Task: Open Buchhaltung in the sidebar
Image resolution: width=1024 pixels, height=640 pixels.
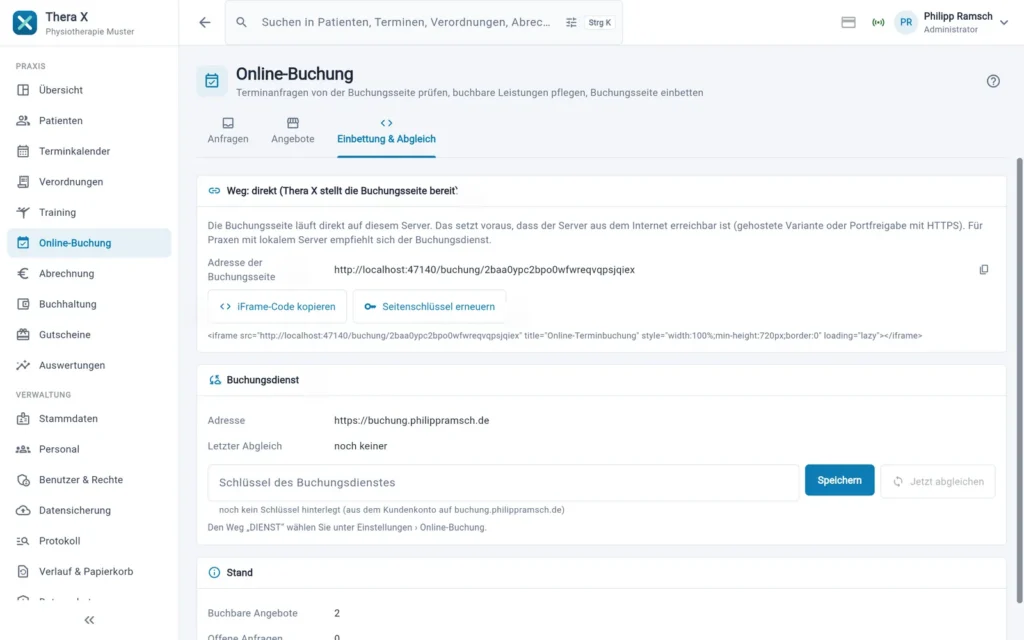Action: 89,304
